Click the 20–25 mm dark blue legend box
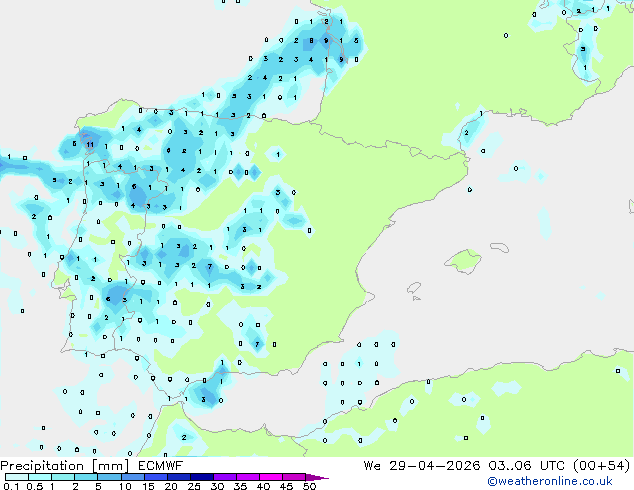This screenshot has height=490, width=634. [179, 477]
